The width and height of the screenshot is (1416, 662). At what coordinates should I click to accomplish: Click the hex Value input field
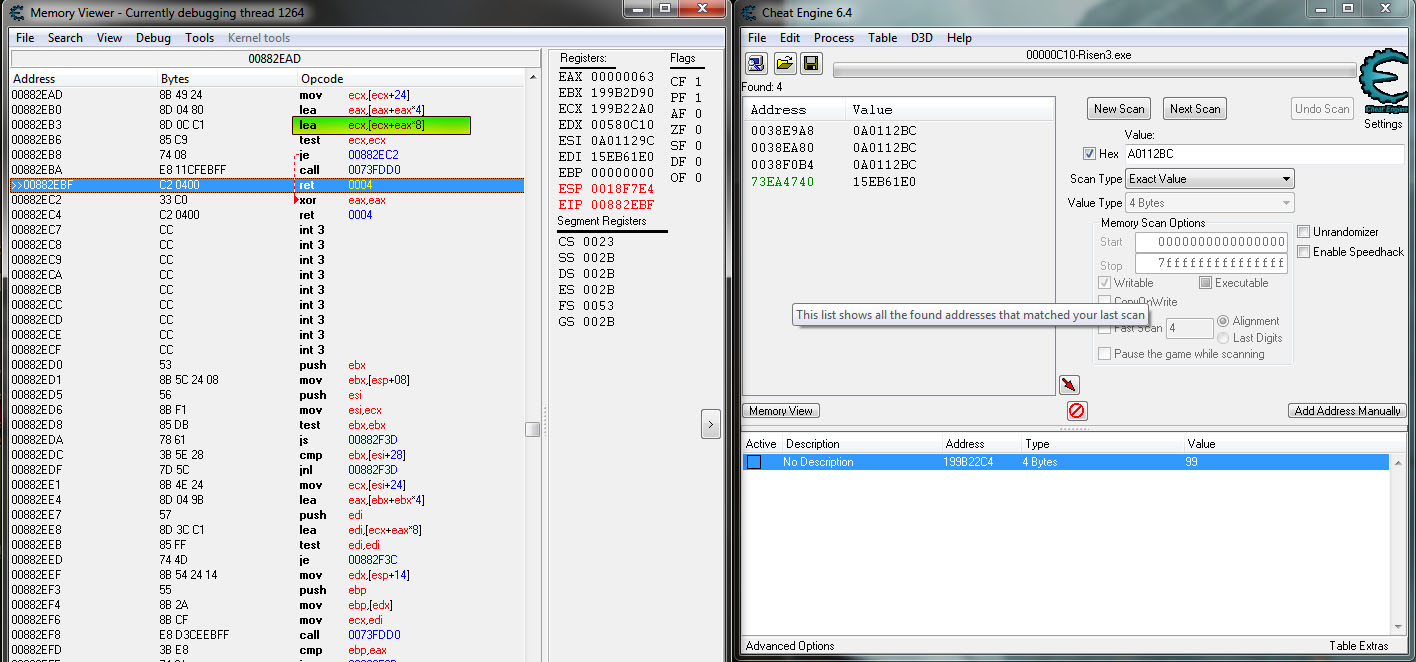click(1263, 154)
